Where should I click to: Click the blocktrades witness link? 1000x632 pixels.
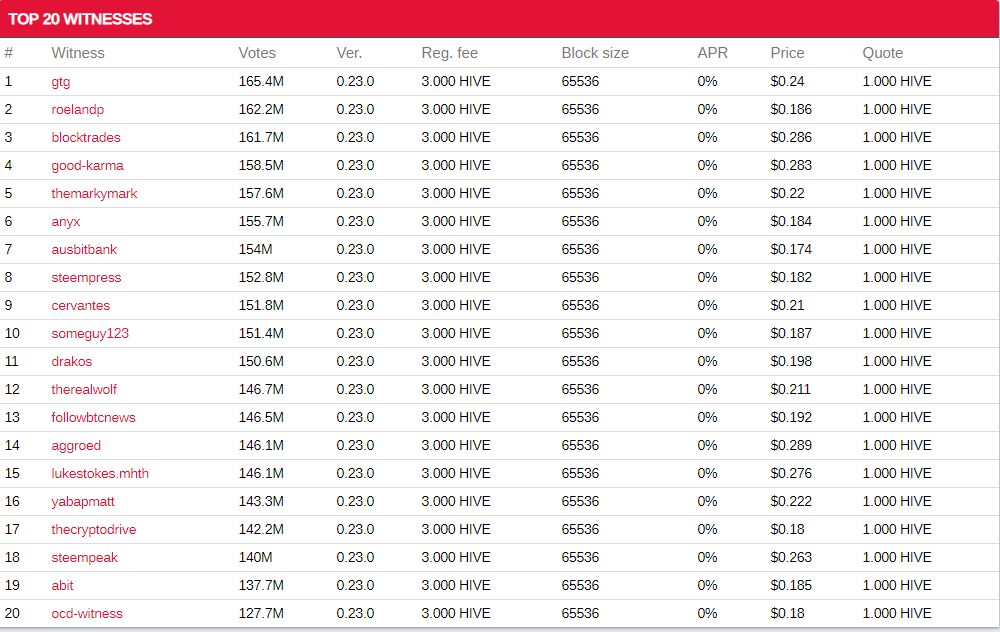(85, 138)
